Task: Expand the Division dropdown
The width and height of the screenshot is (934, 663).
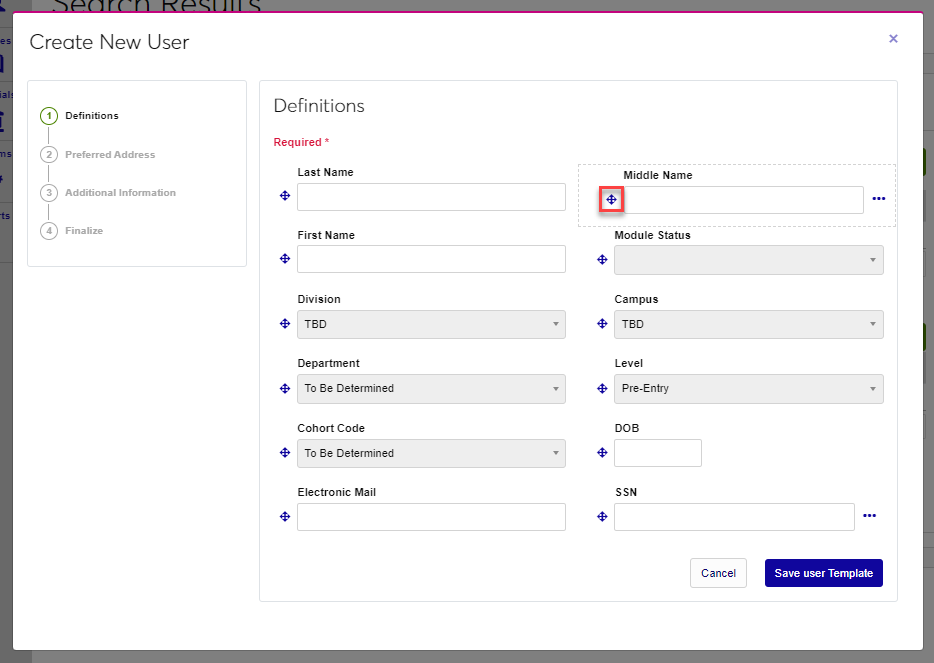Action: (x=431, y=325)
